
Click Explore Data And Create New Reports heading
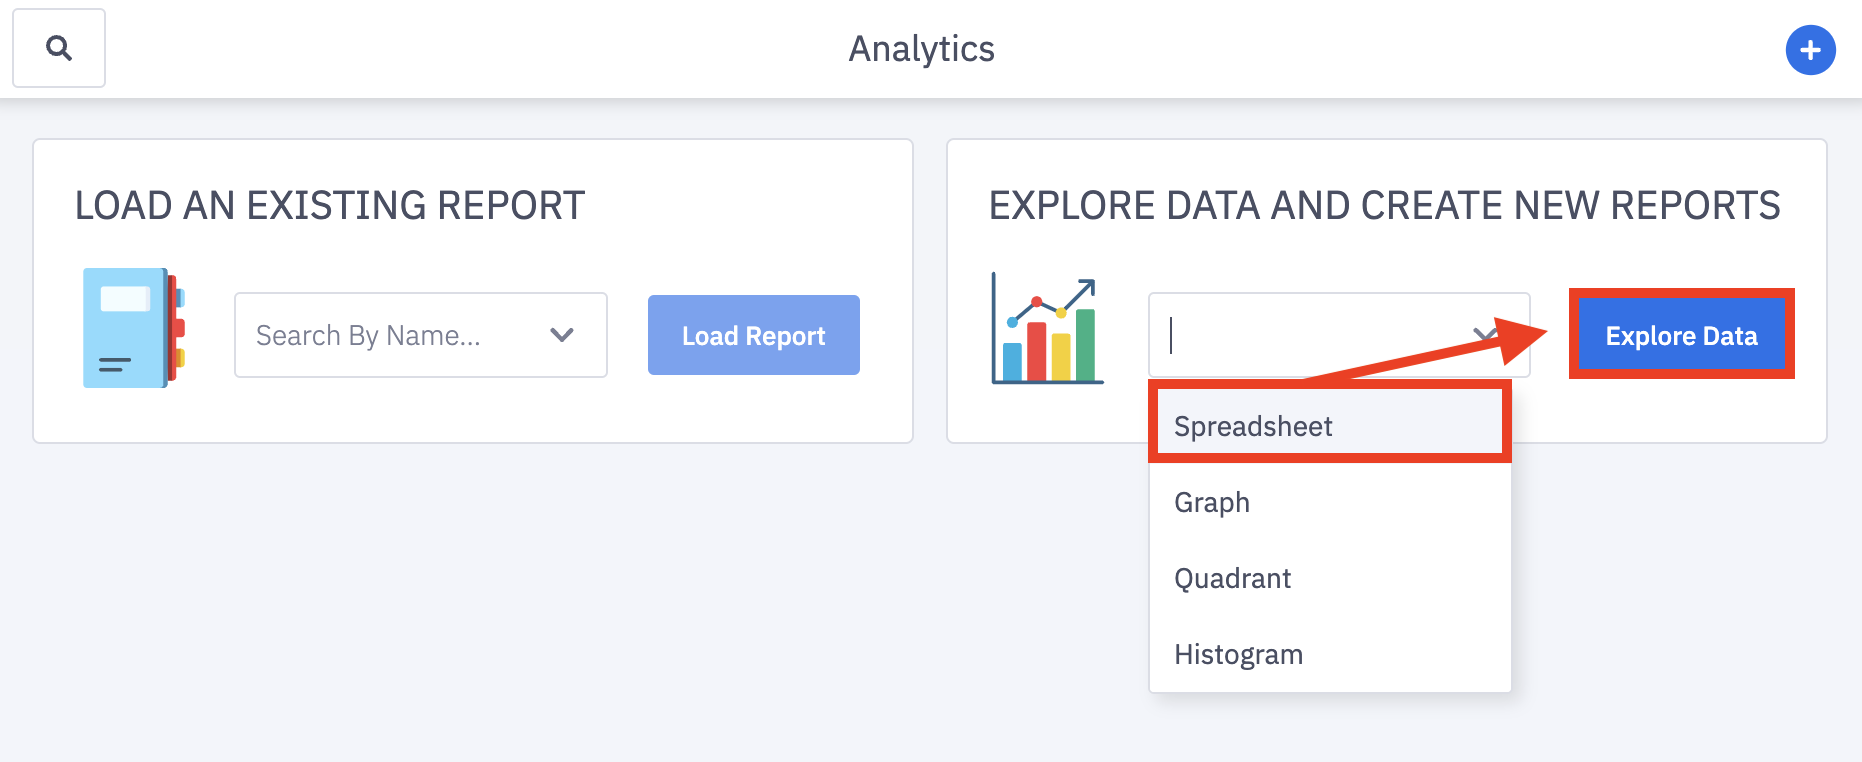tap(1385, 205)
